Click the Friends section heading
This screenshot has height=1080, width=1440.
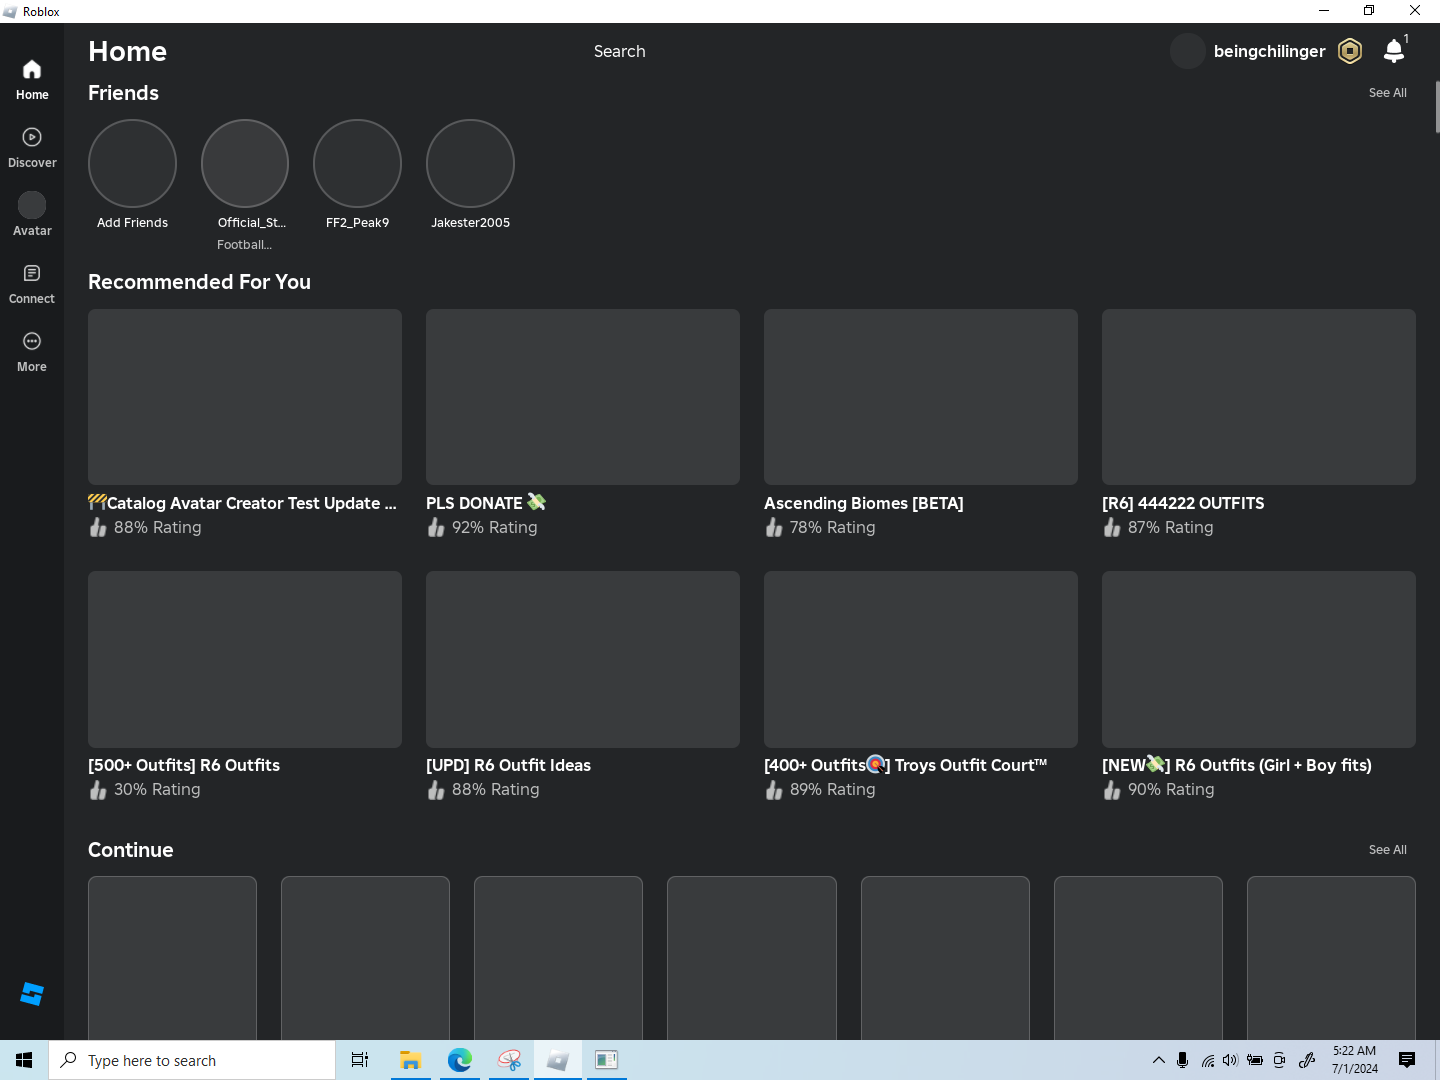pos(123,93)
